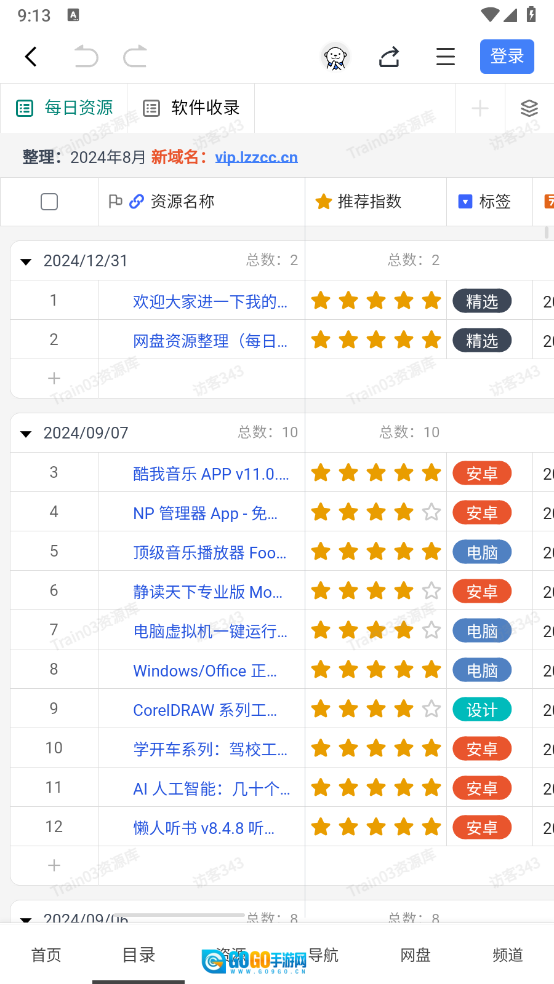The width and height of the screenshot is (554, 984).
Task: Tap the back arrow icon
Action: point(31,56)
